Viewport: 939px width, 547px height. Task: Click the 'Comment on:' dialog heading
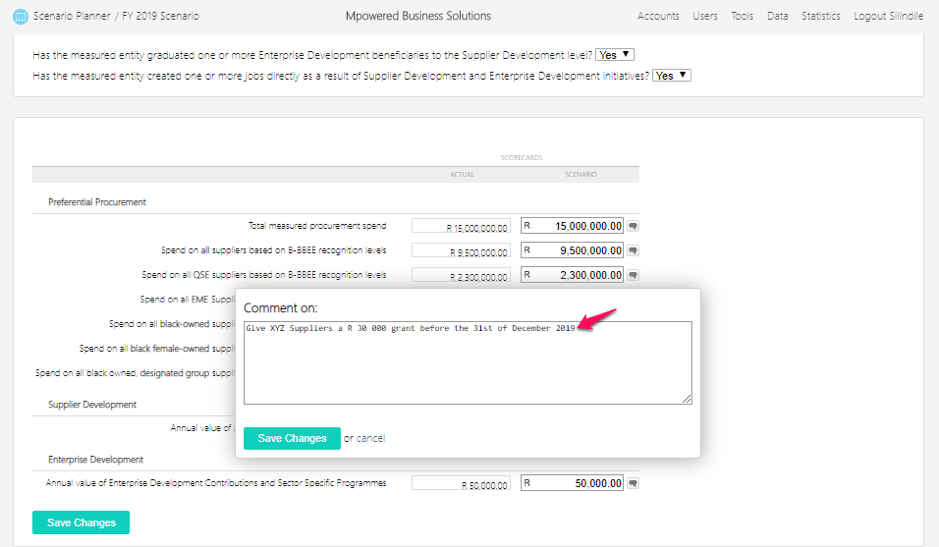coord(280,308)
